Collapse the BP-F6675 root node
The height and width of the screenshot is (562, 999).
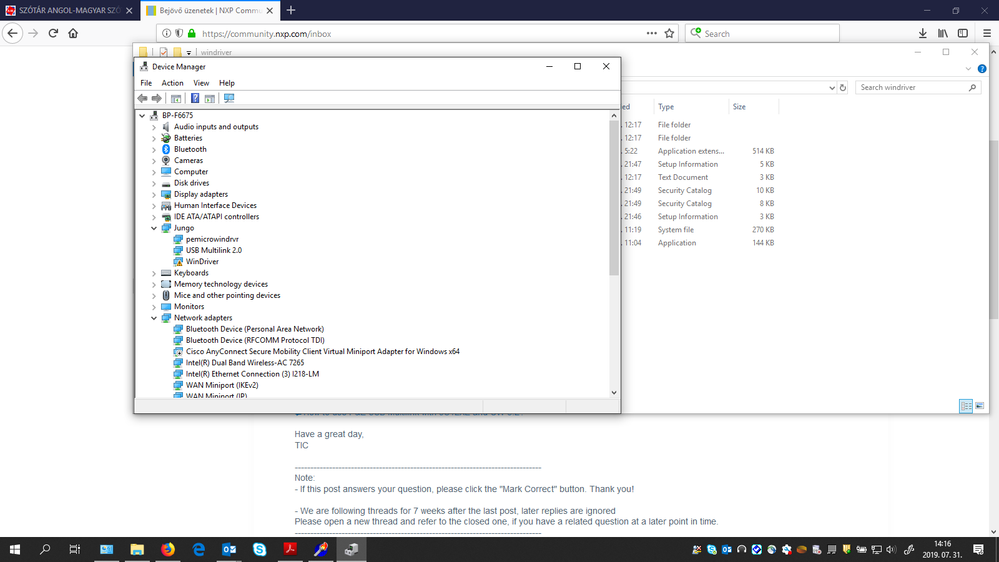[142, 115]
